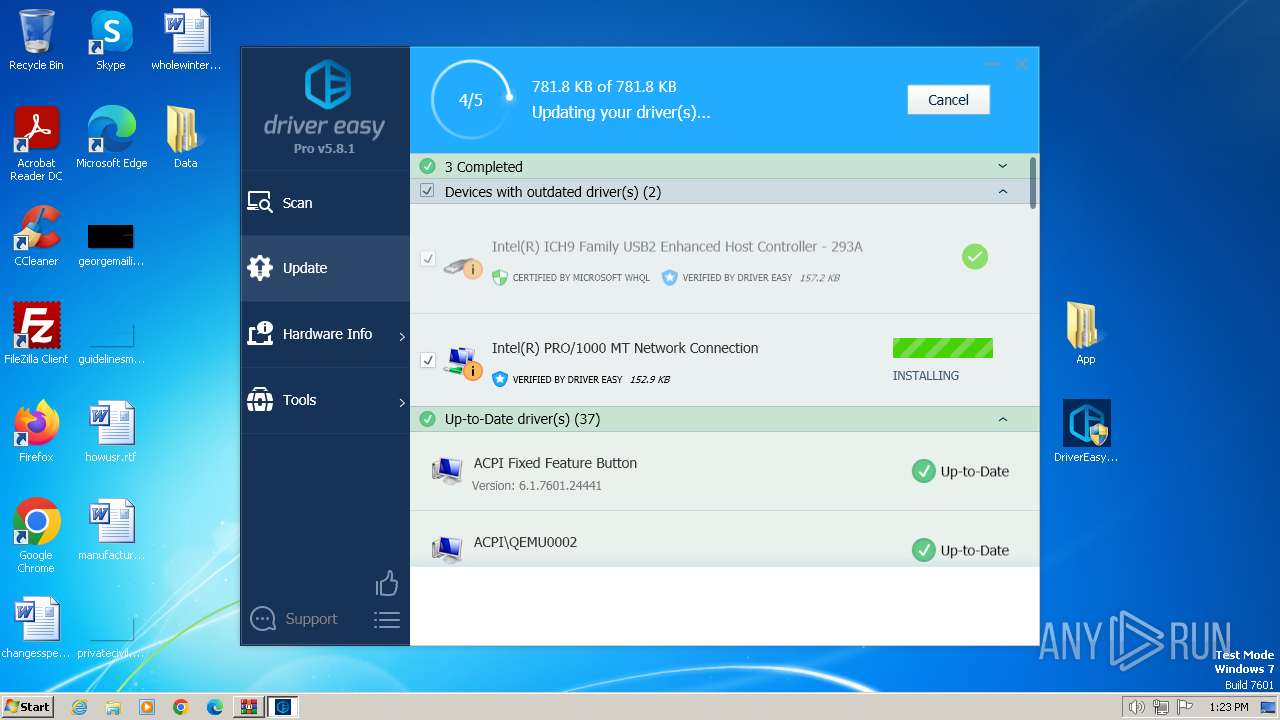Image resolution: width=1280 pixels, height=720 pixels.
Task: Expand the Hardware Info submenu arrow
Action: pyautogui.click(x=402, y=336)
